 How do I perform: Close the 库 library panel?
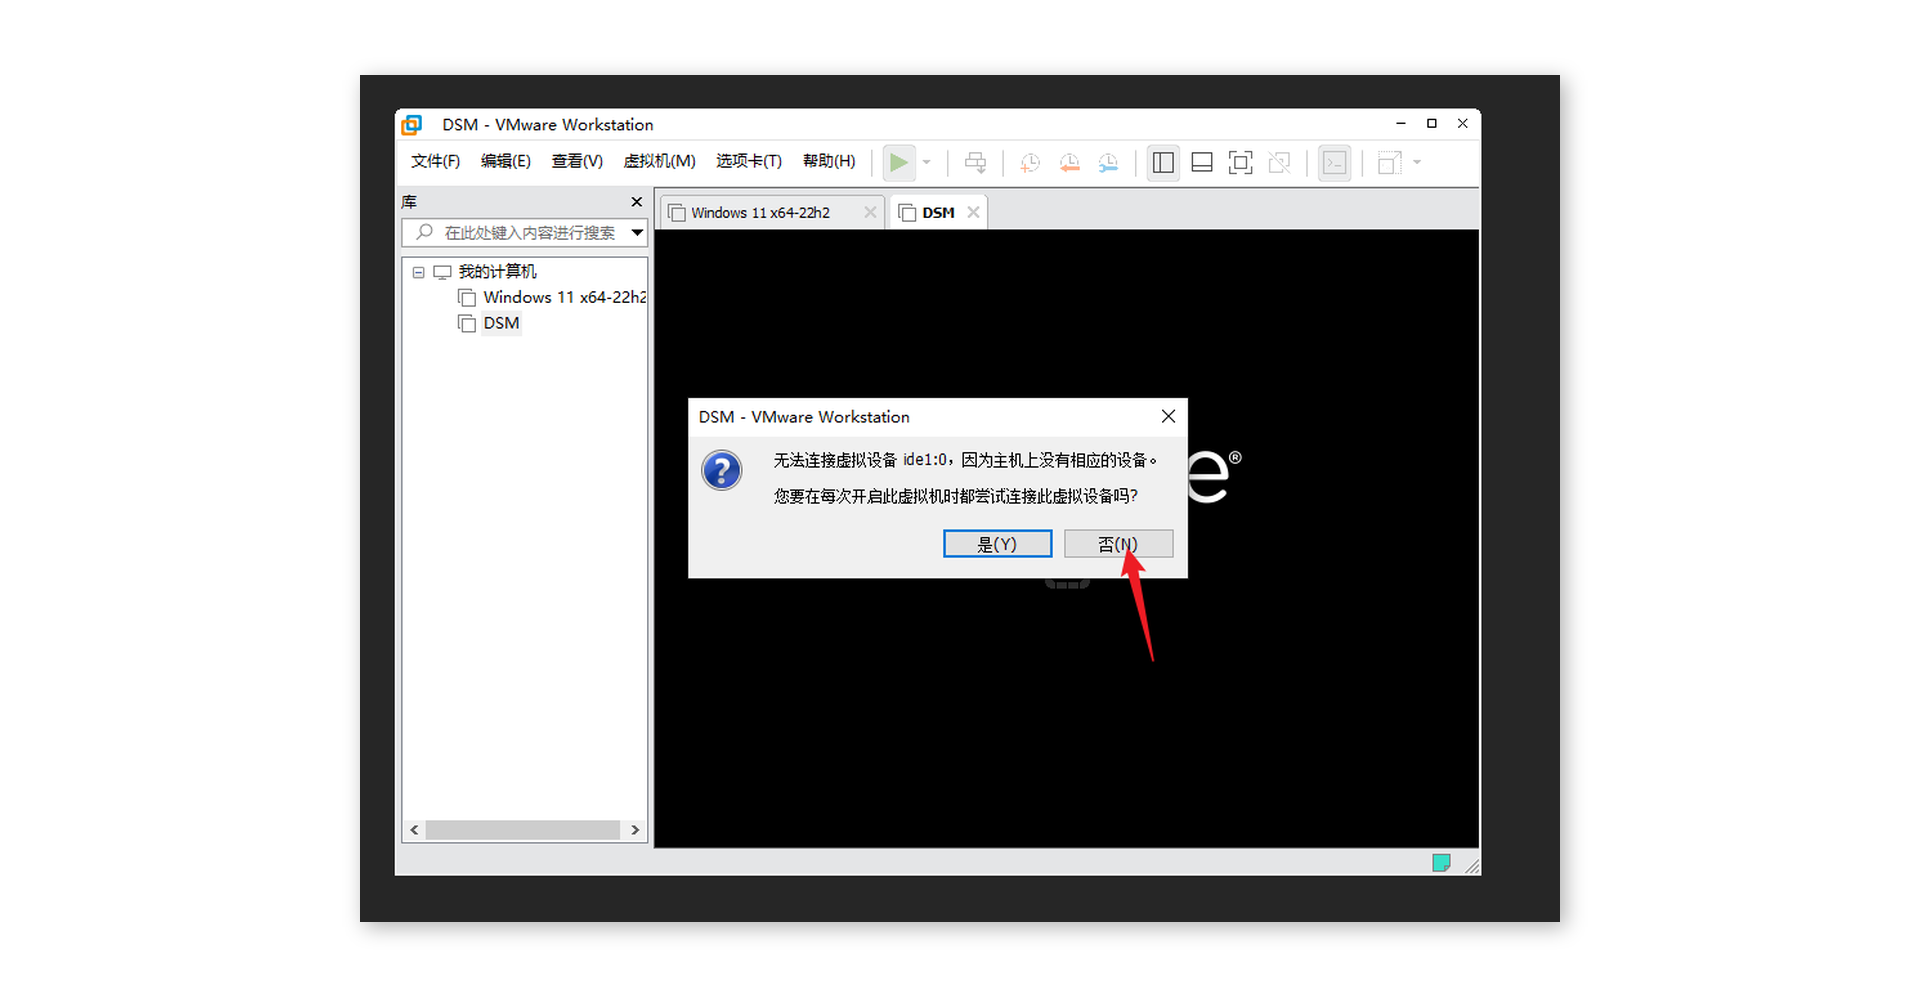coord(636,202)
